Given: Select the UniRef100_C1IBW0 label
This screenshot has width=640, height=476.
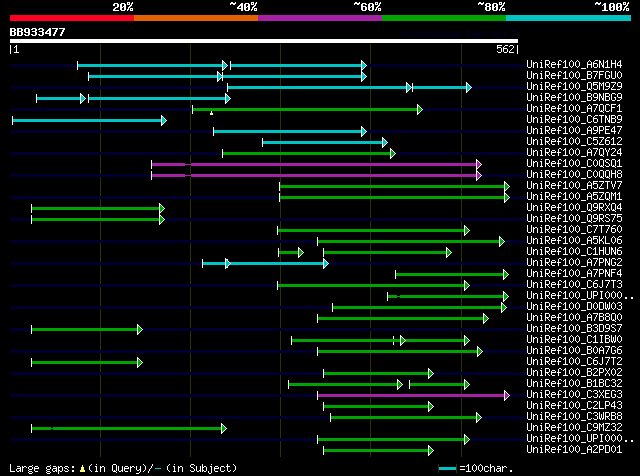Looking at the screenshot, I should [574, 340].
